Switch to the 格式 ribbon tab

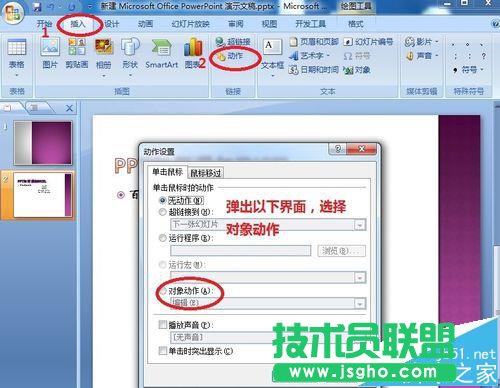coord(355,24)
